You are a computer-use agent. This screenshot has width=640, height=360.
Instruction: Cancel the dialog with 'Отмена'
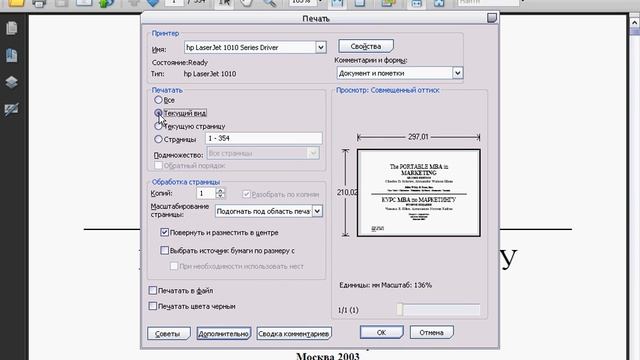431,332
